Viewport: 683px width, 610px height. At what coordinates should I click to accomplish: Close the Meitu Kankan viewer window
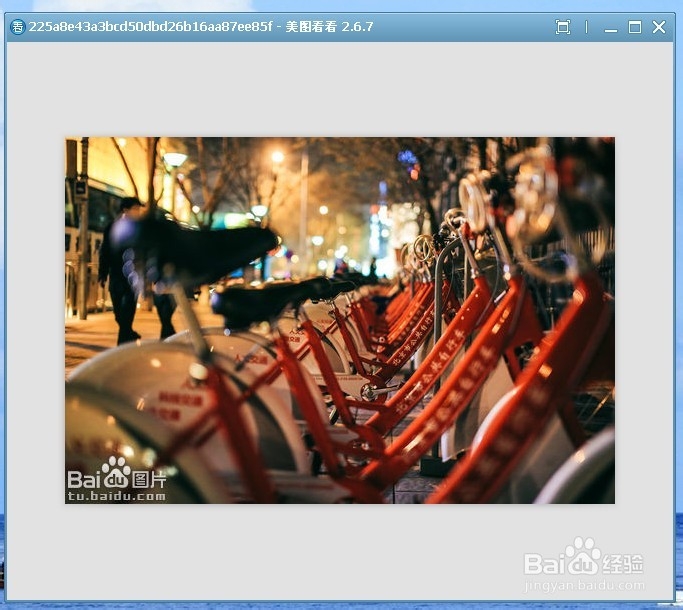[659, 27]
